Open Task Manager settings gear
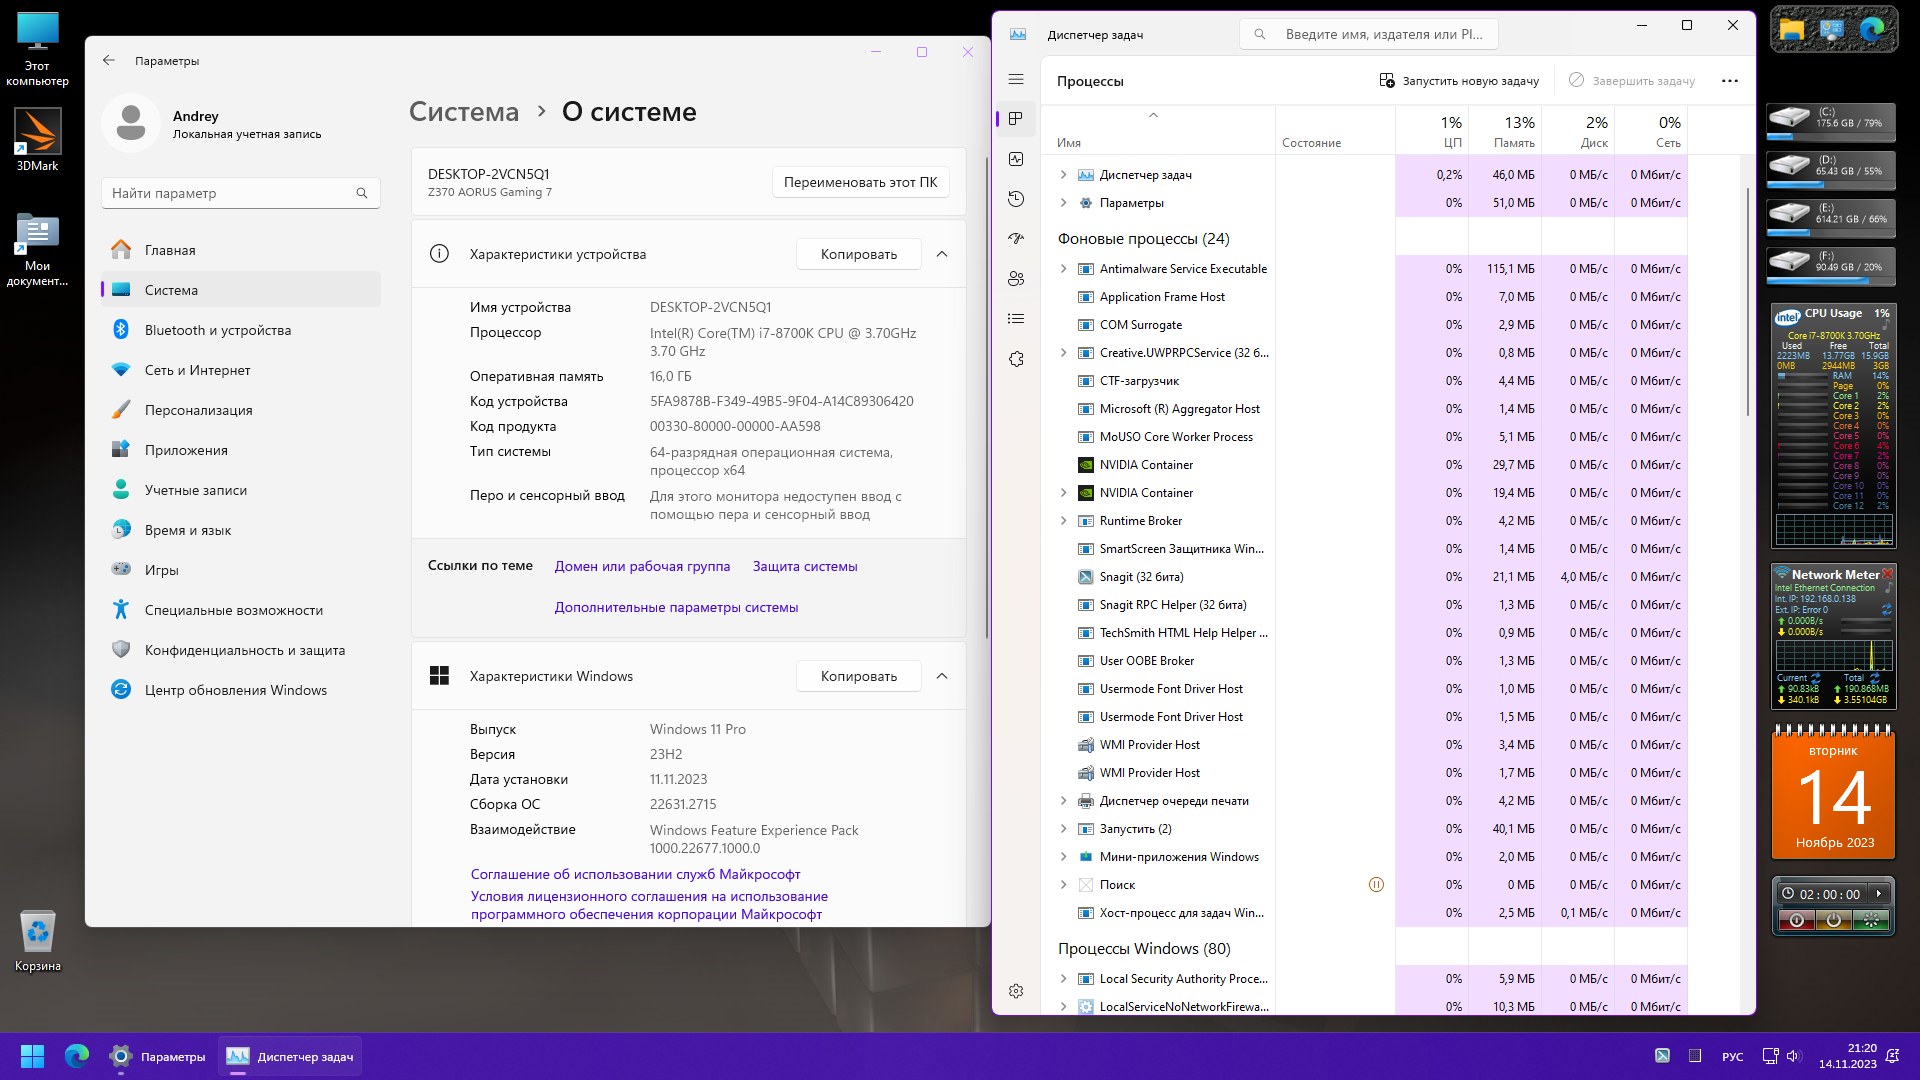Screen dimensions: 1920x1080 [1016, 991]
